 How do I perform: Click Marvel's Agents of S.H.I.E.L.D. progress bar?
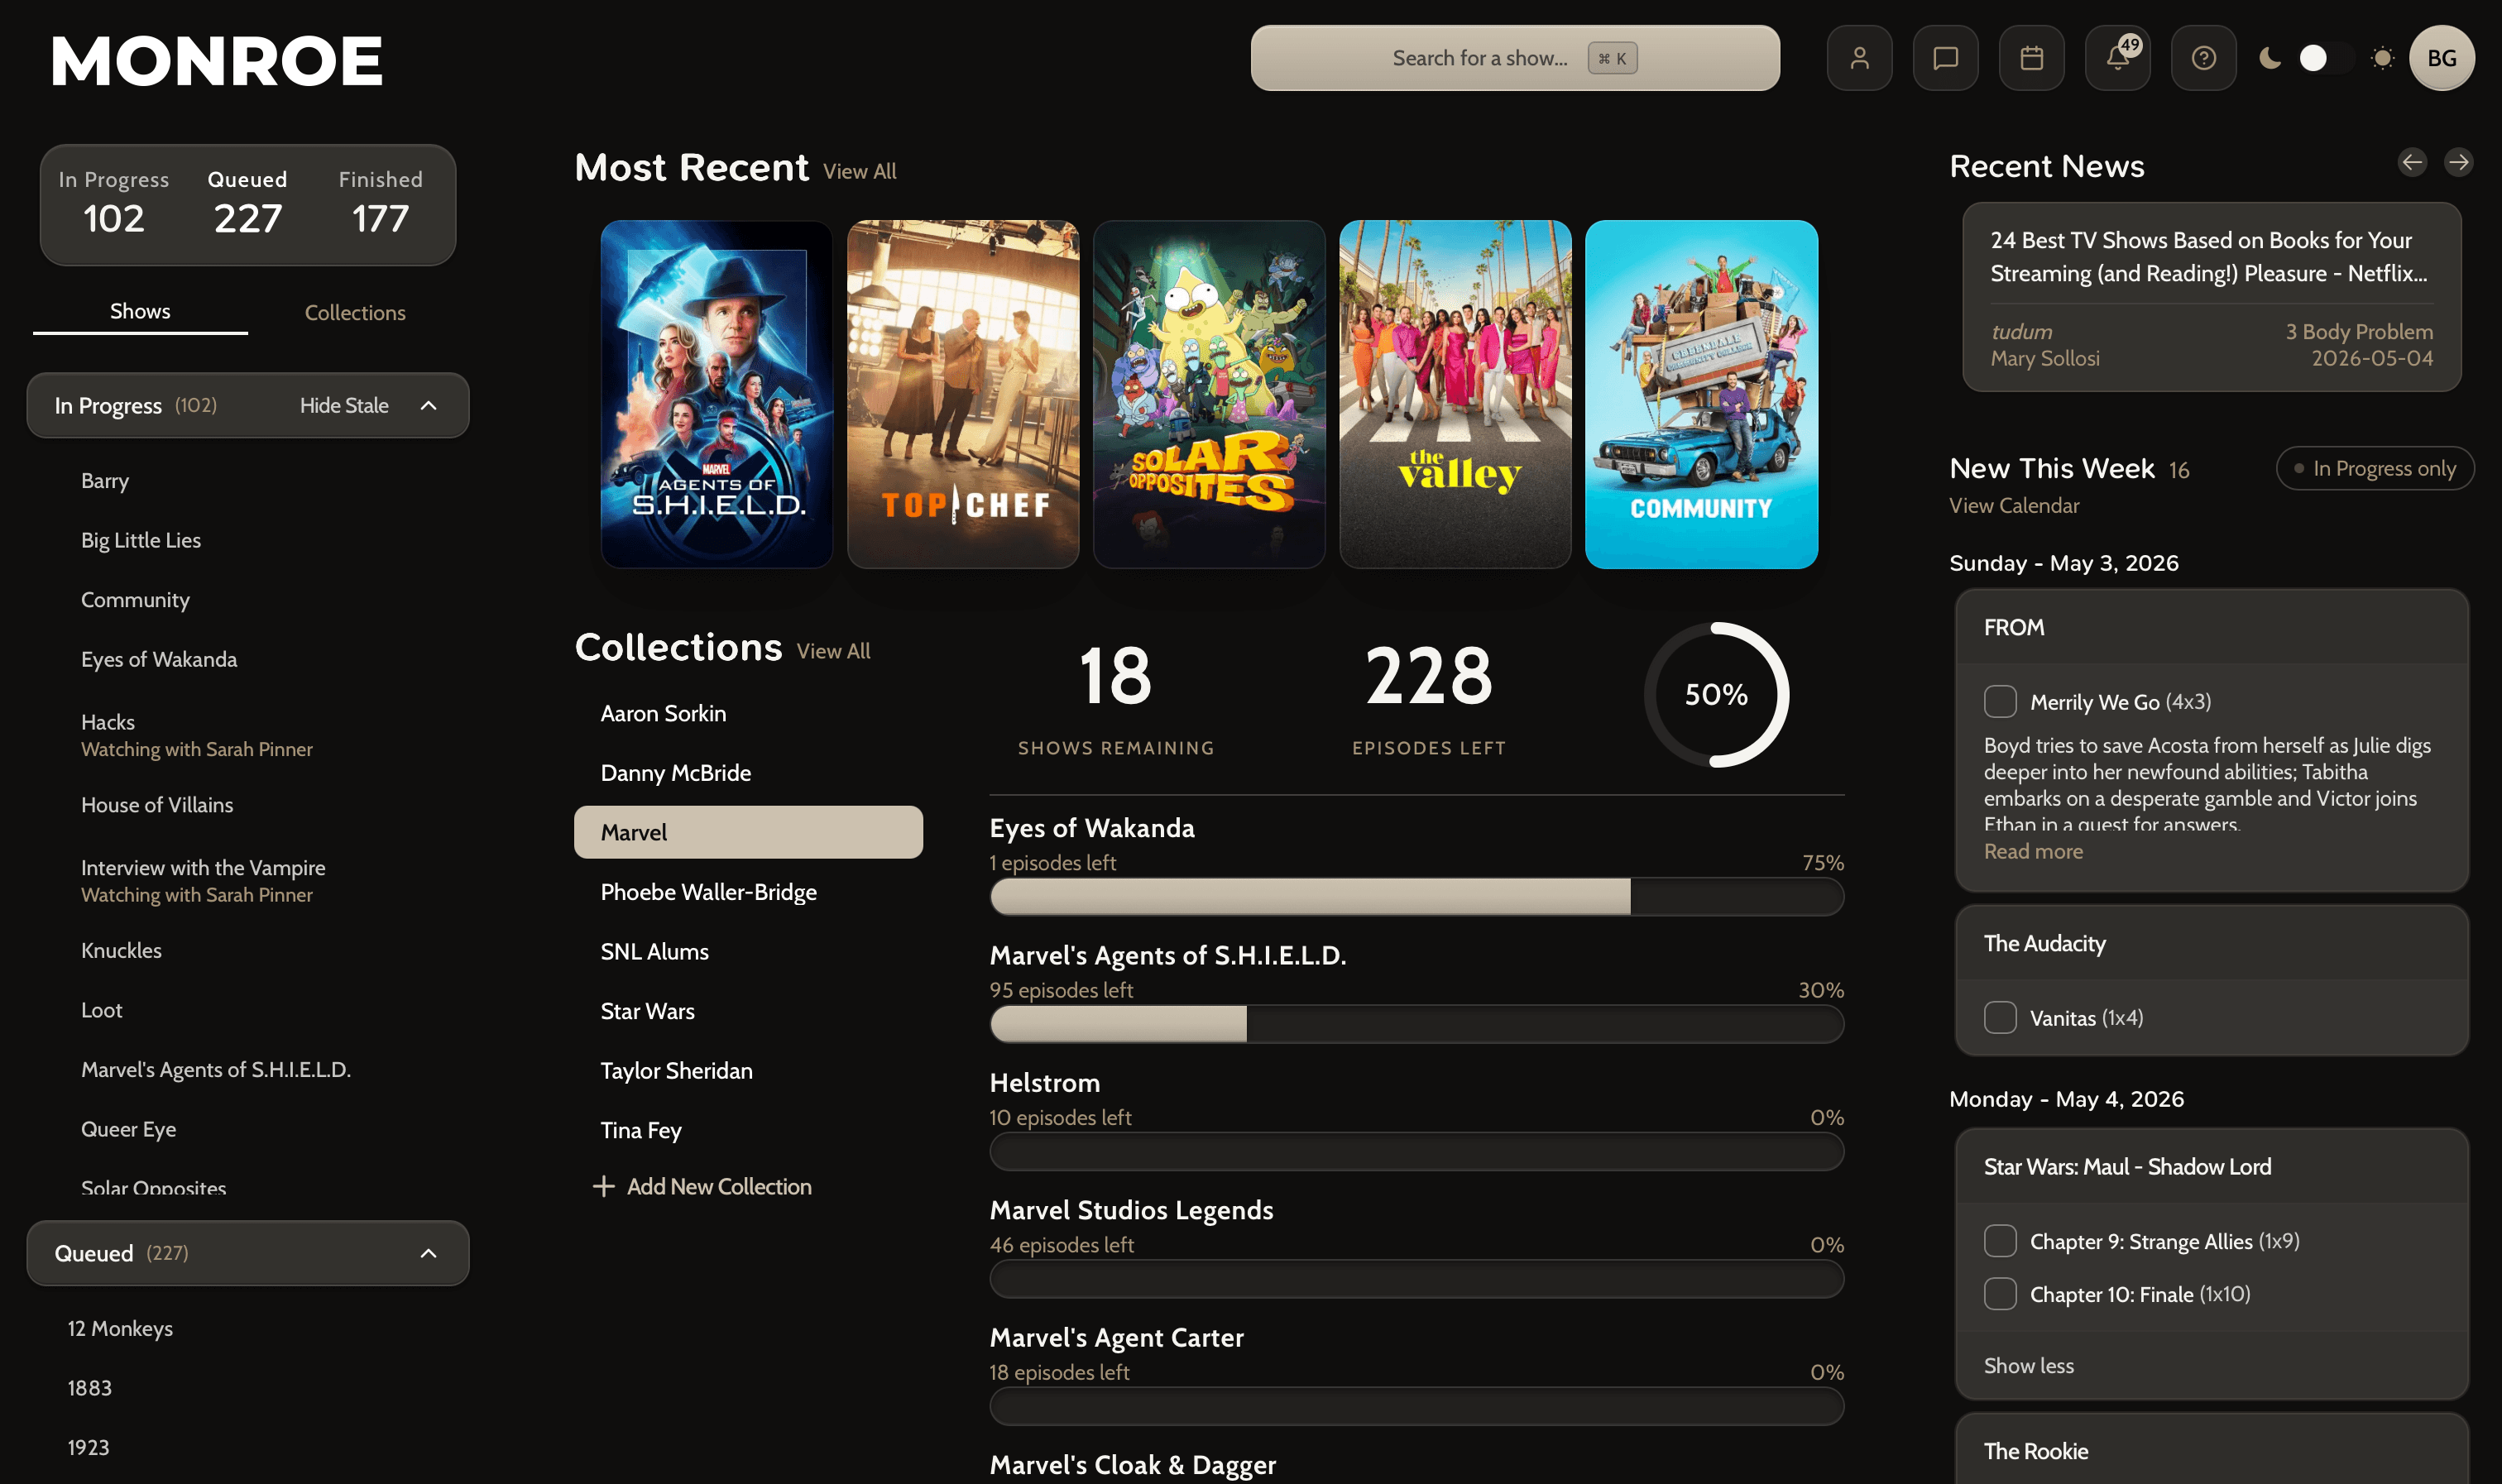point(1416,1023)
